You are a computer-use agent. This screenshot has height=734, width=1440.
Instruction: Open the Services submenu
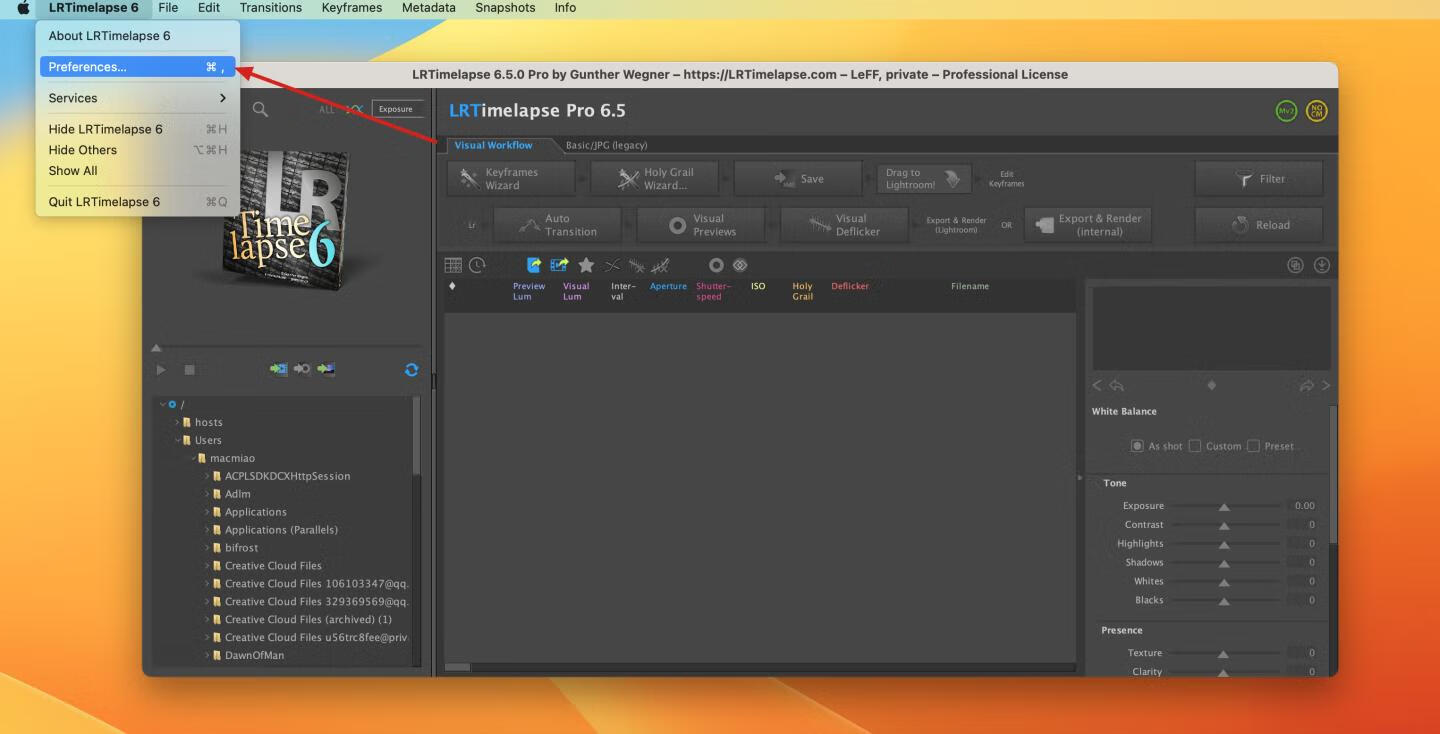pyautogui.click(x=137, y=98)
